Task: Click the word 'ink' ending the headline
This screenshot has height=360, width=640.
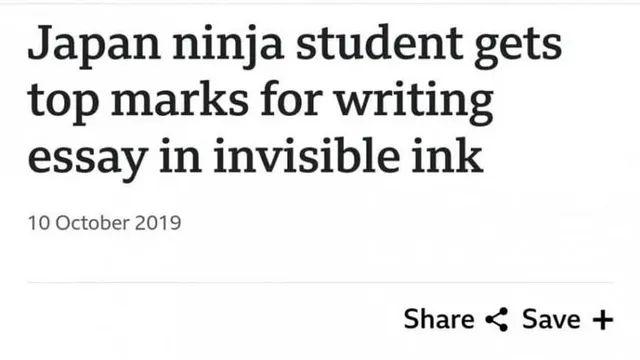Action: point(447,156)
